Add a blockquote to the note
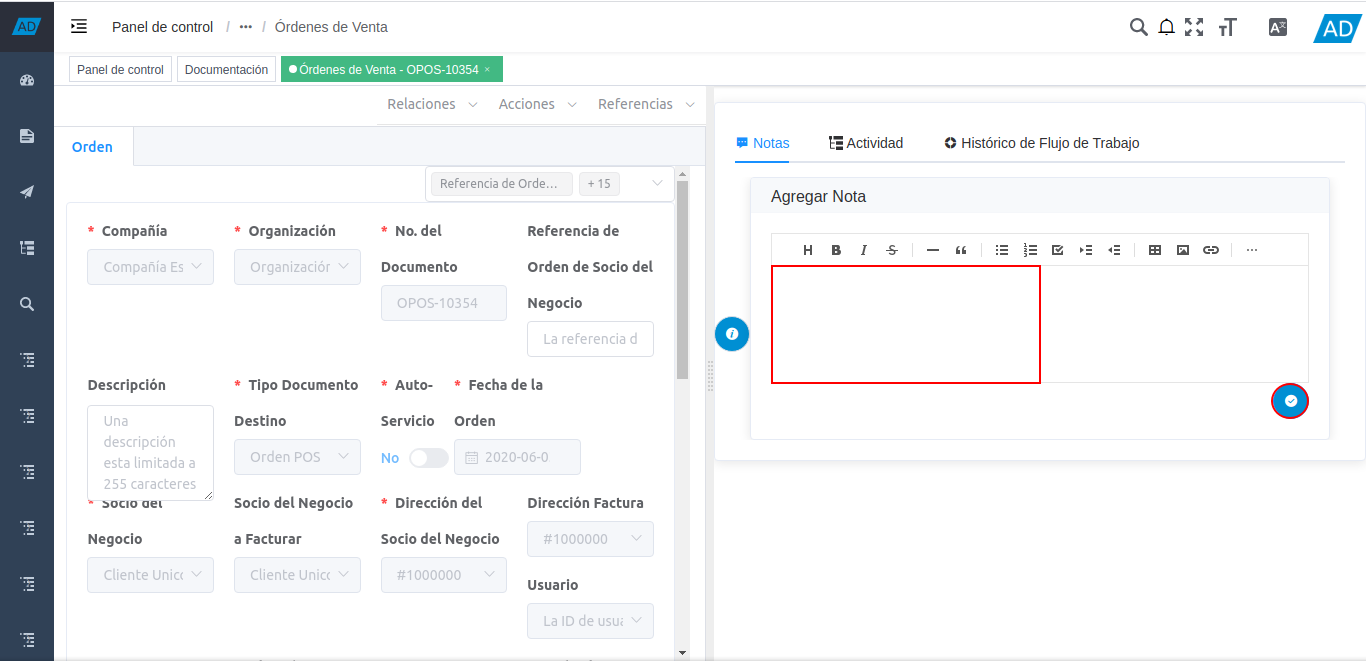 pos(961,250)
